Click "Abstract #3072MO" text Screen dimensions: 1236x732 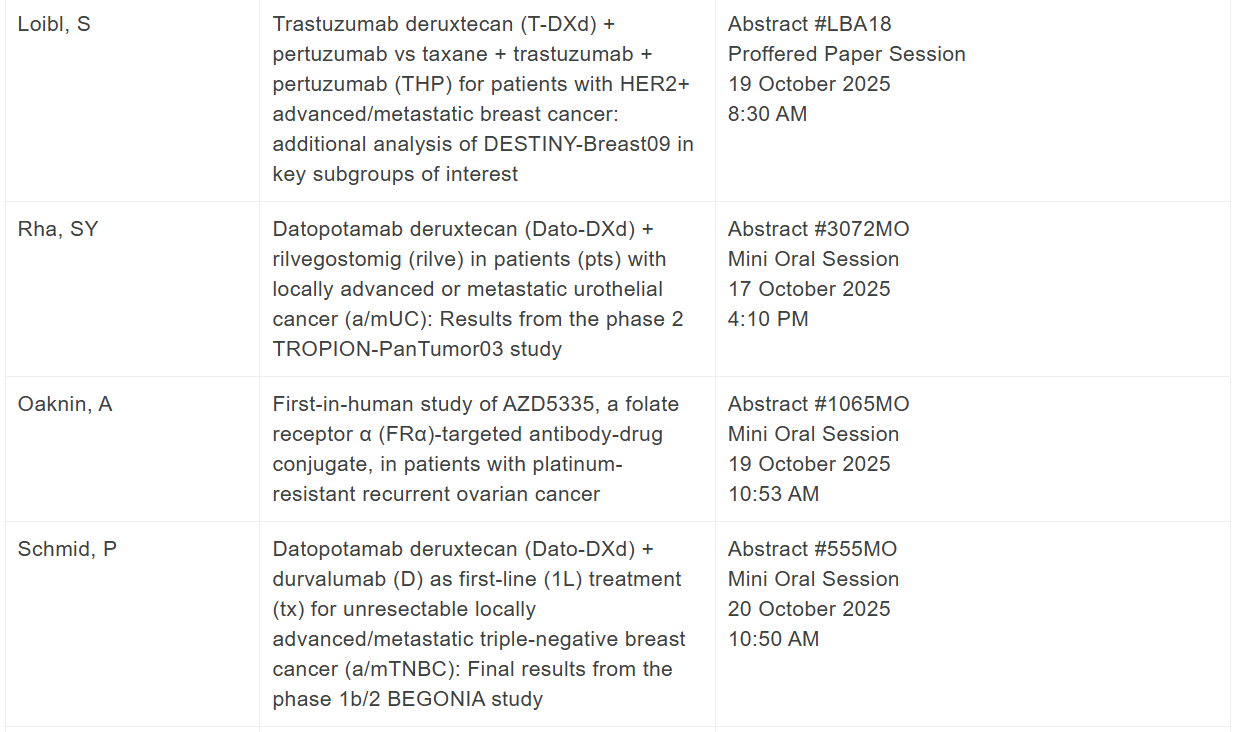click(818, 229)
